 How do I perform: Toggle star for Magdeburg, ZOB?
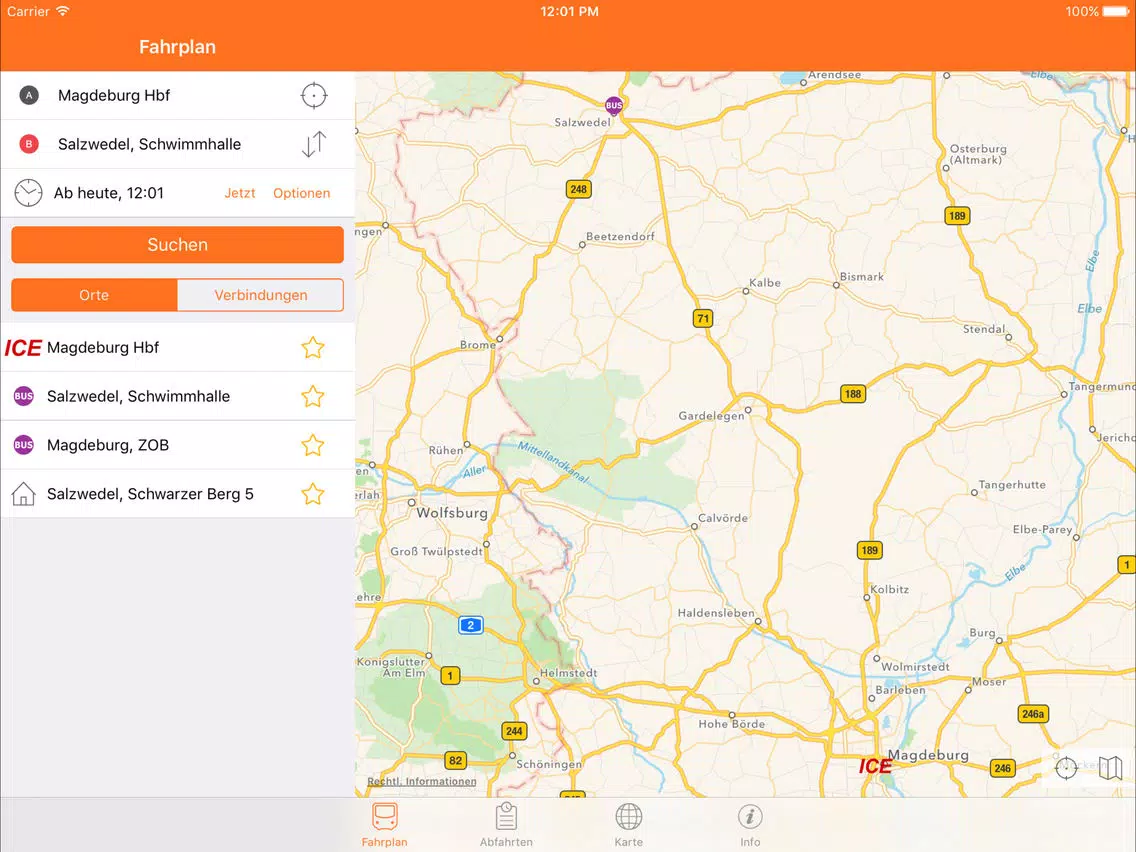click(x=313, y=445)
